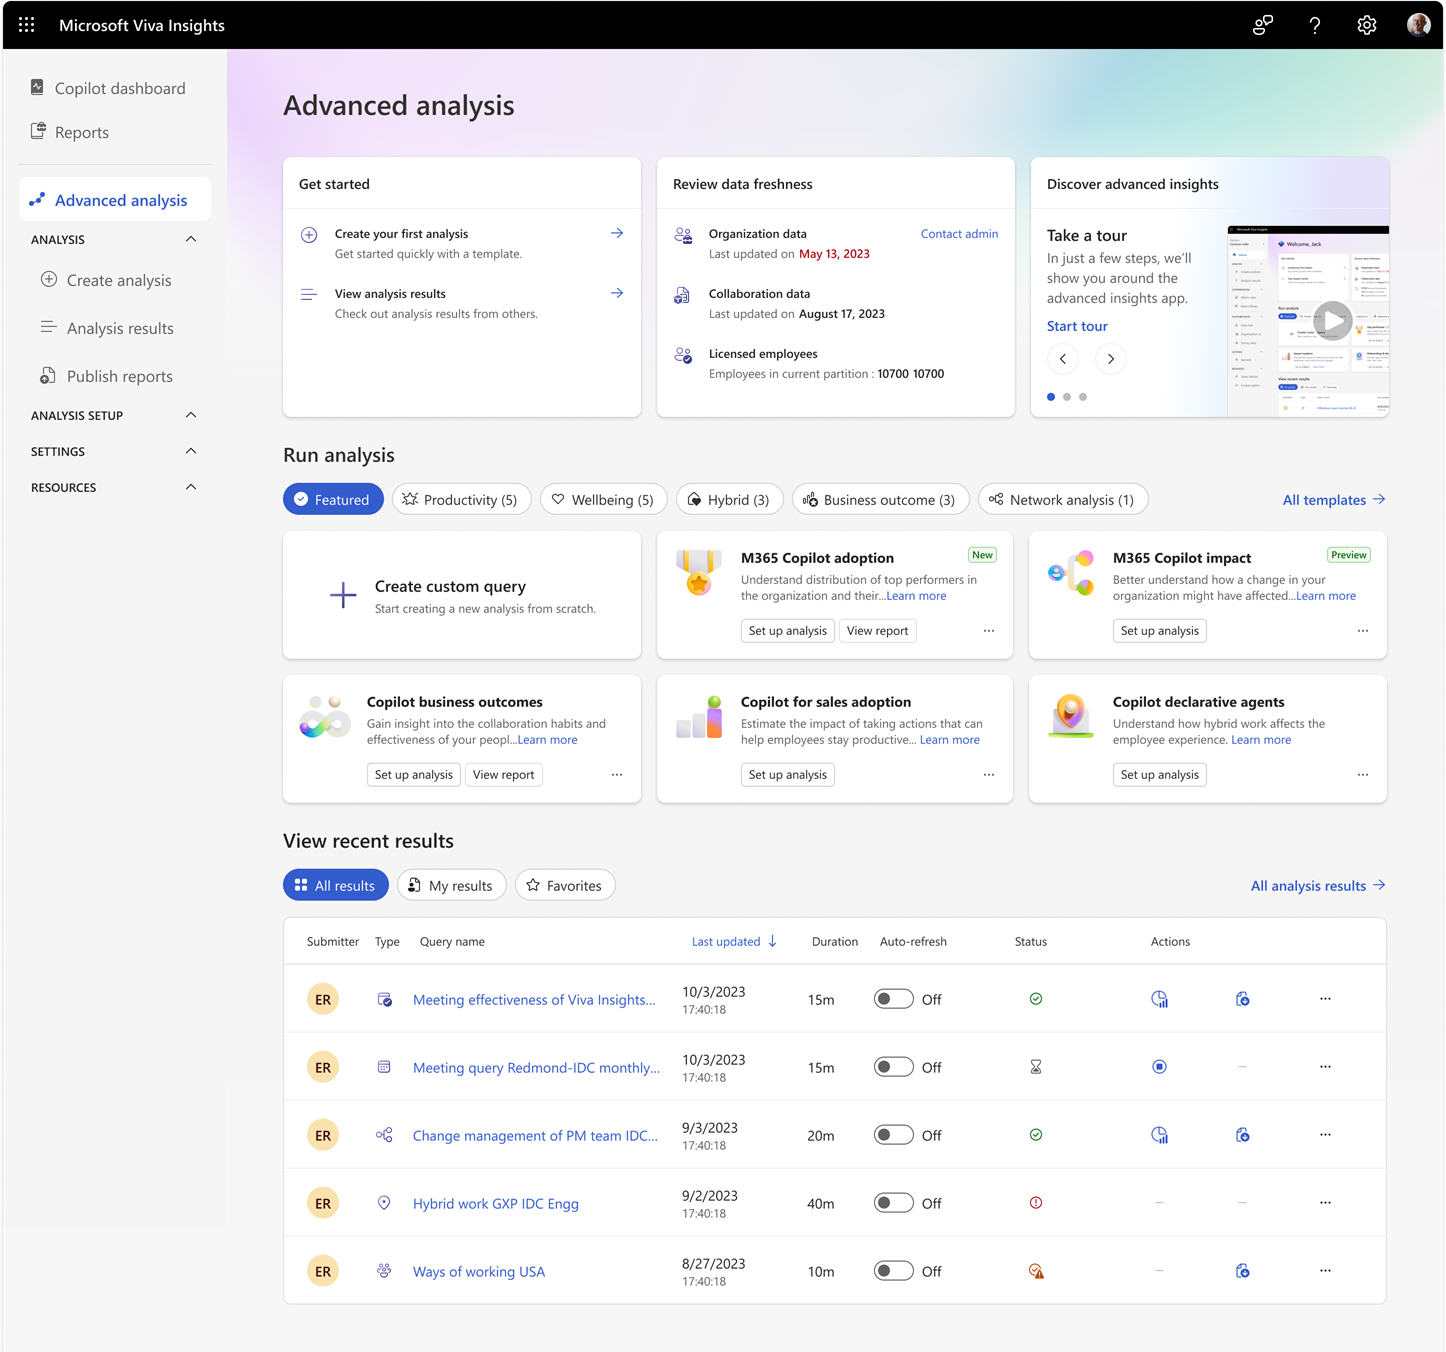Show All results tab
This screenshot has width=1446, height=1352.
pyautogui.click(x=336, y=885)
